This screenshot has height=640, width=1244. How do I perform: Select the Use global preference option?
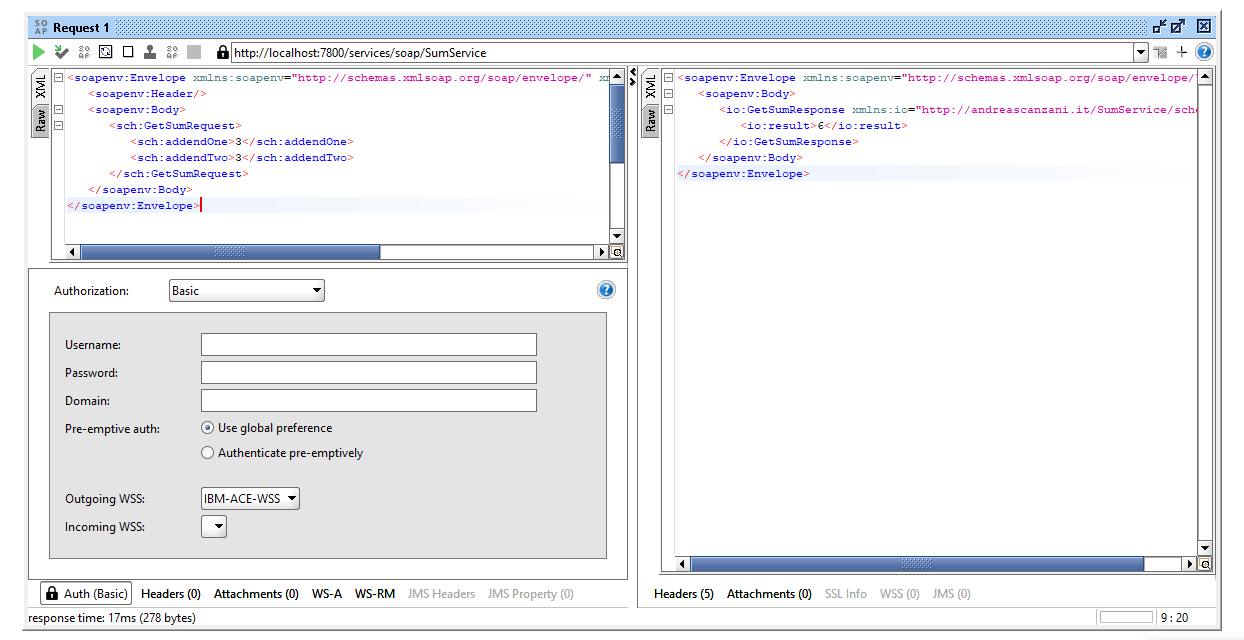coord(207,428)
